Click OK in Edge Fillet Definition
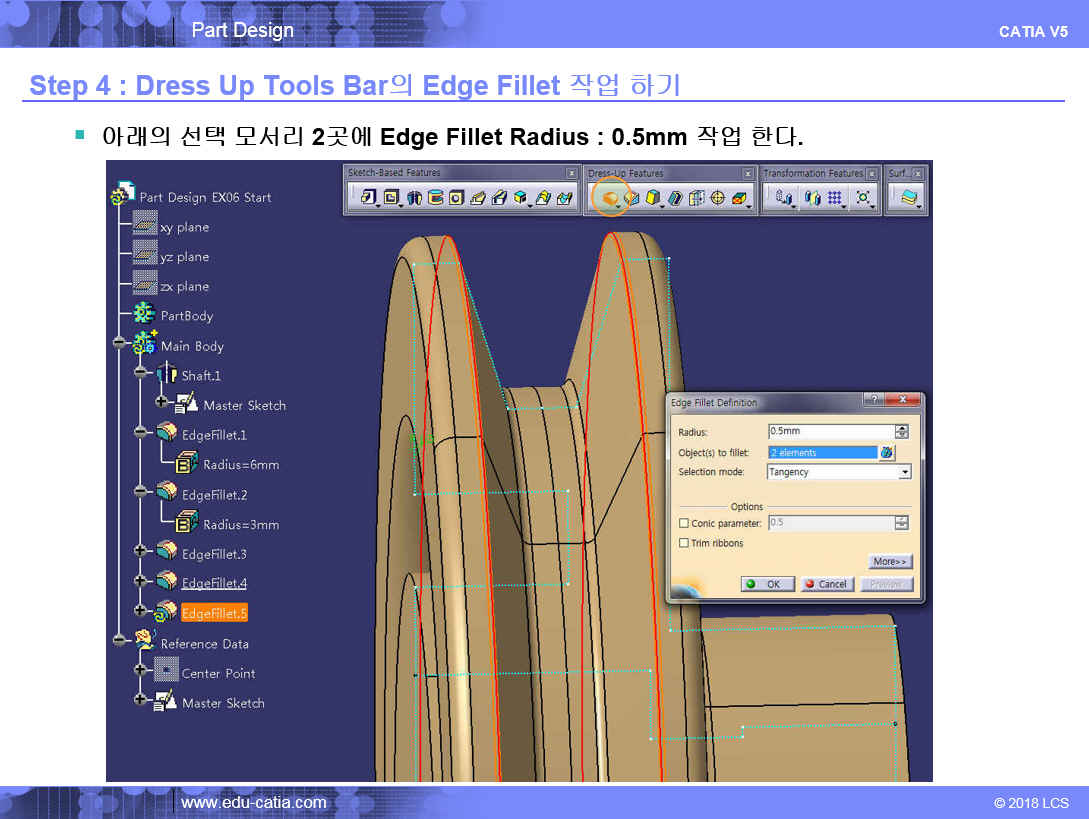The height and width of the screenshot is (819, 1089). 767,584
